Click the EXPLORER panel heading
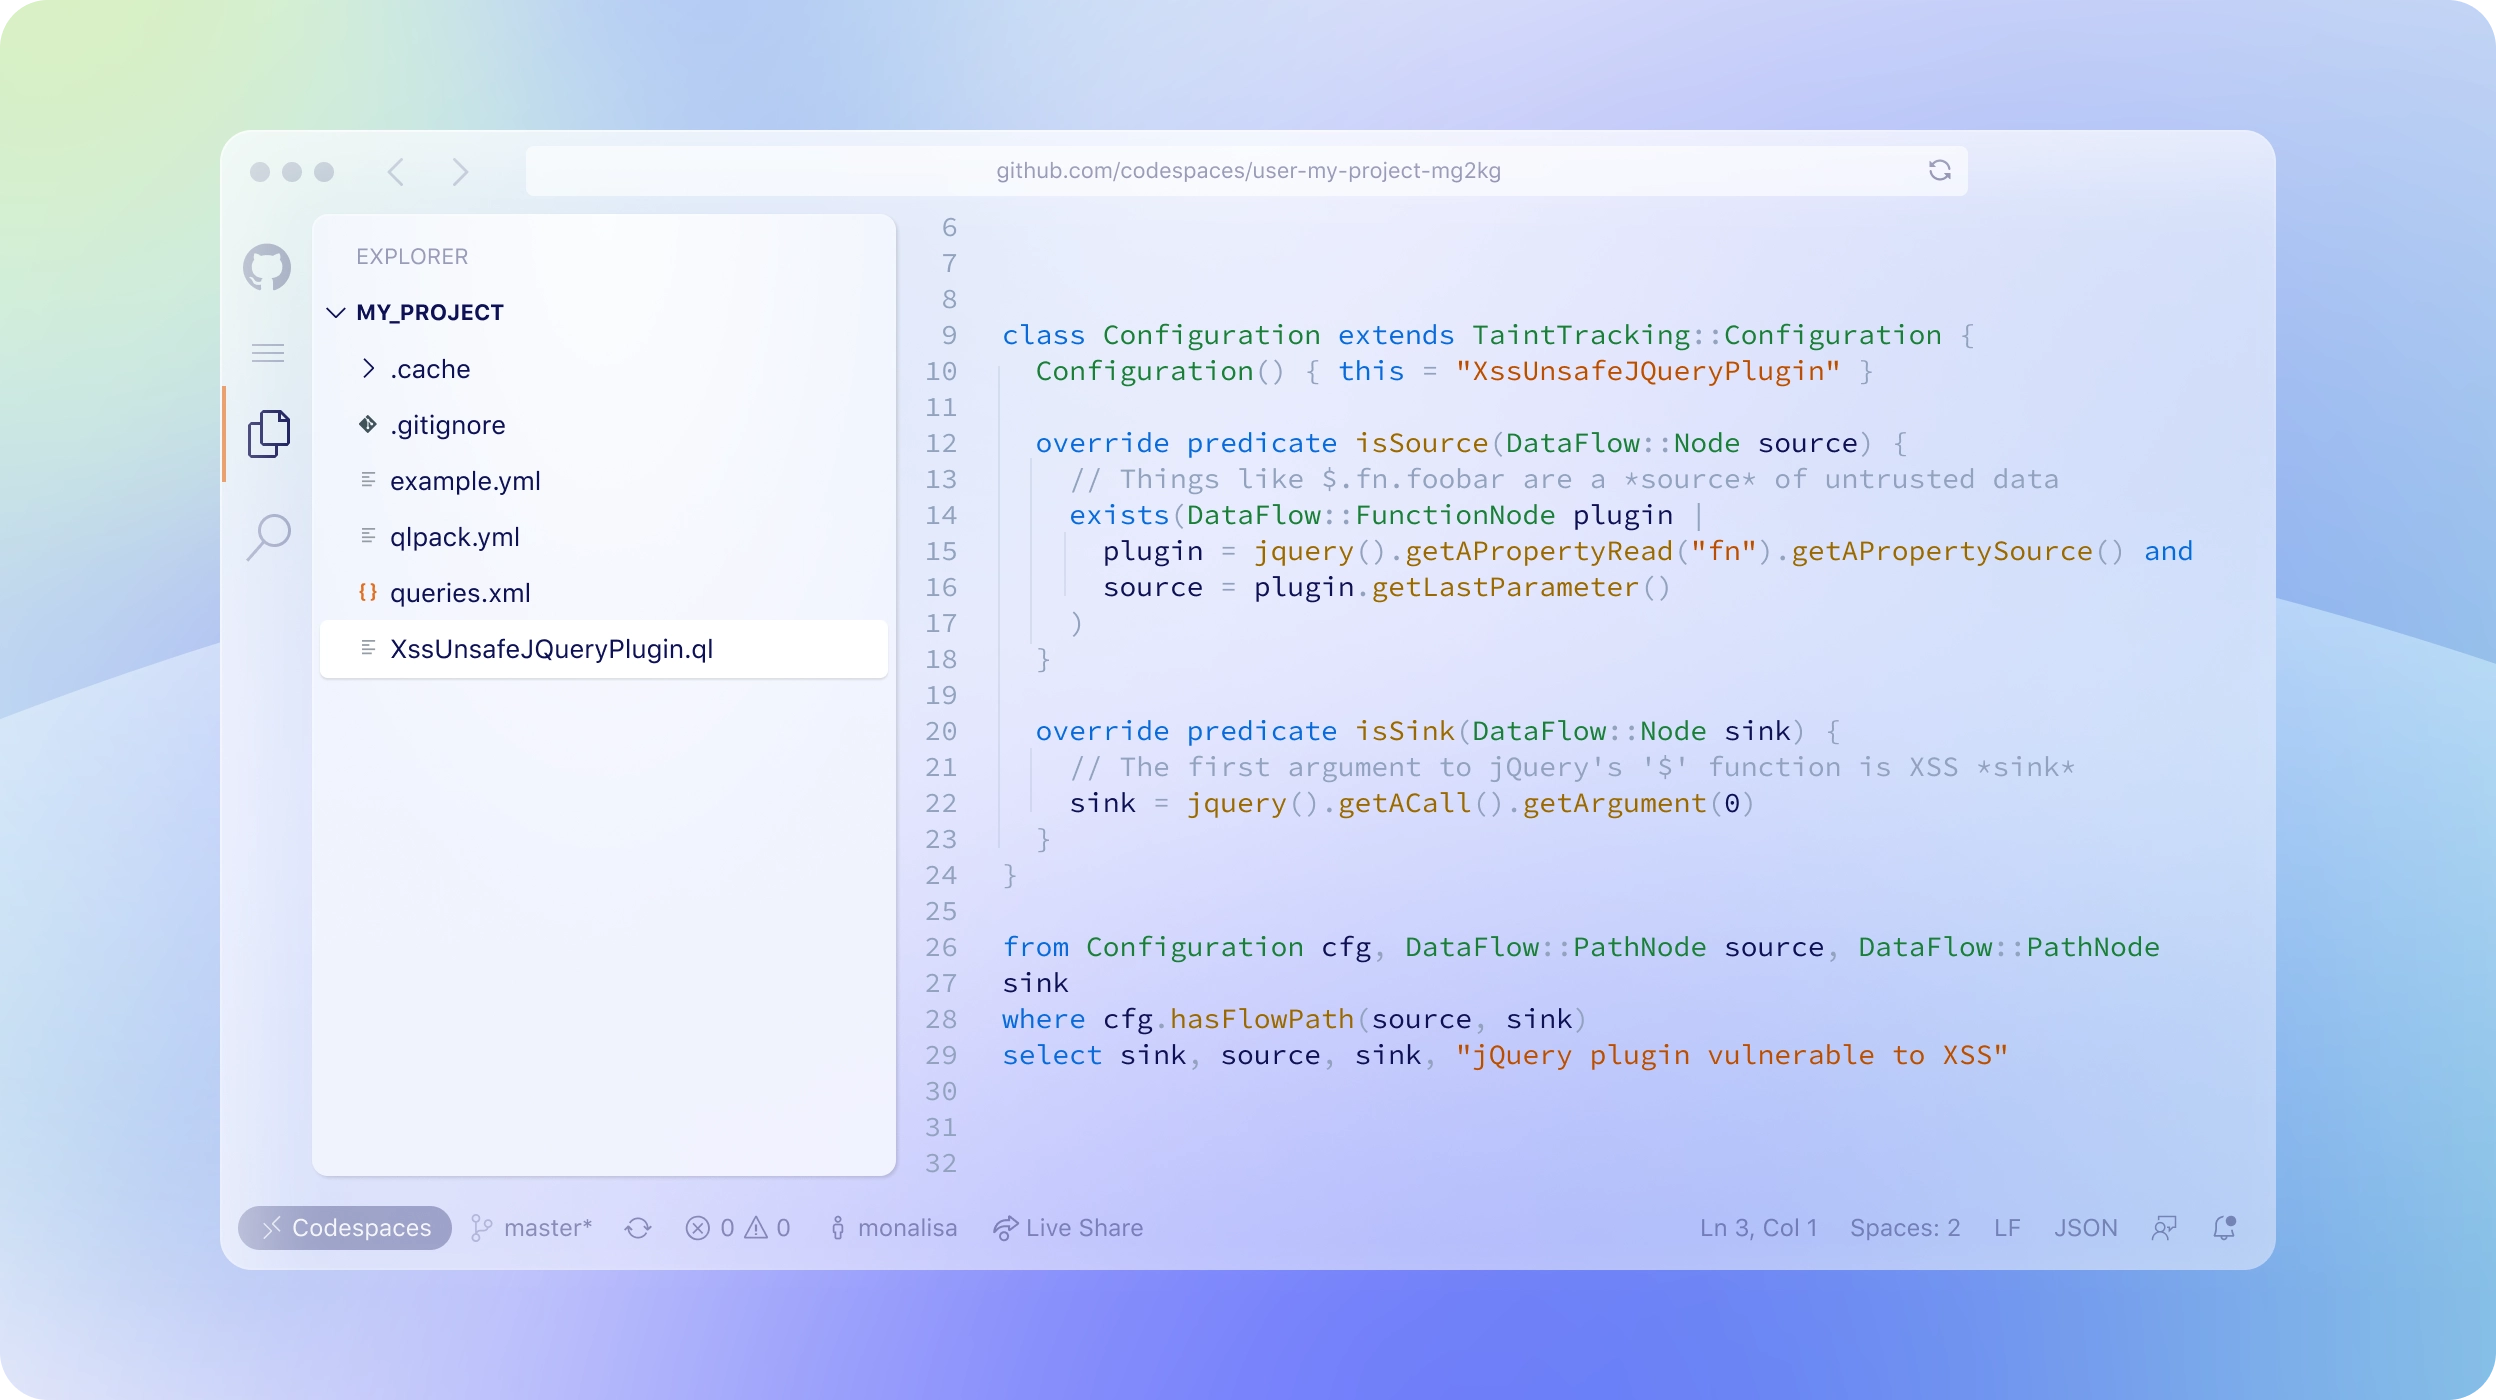The height and width of the screenshot is (1400, 2496). [x=412, y=257]
